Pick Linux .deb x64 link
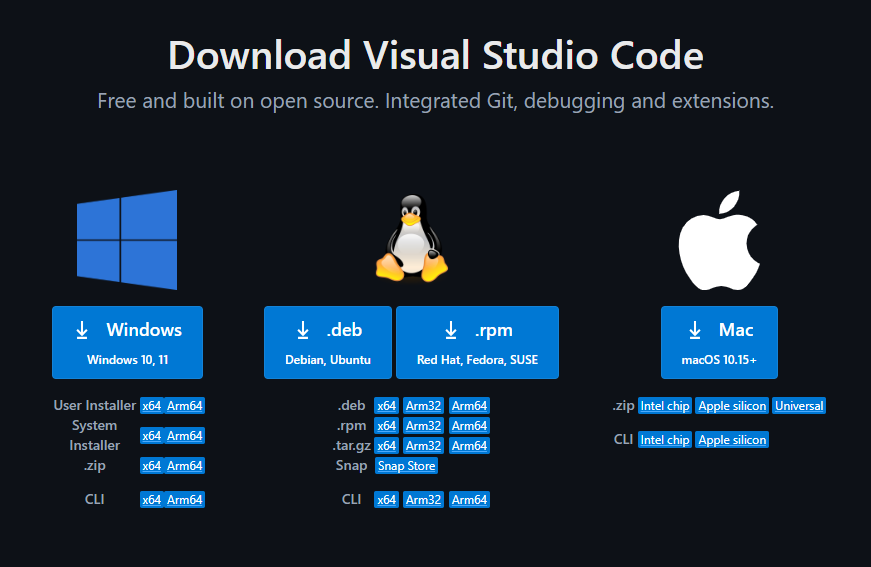This screenshot has height=567, width=871. pos(387,406)
